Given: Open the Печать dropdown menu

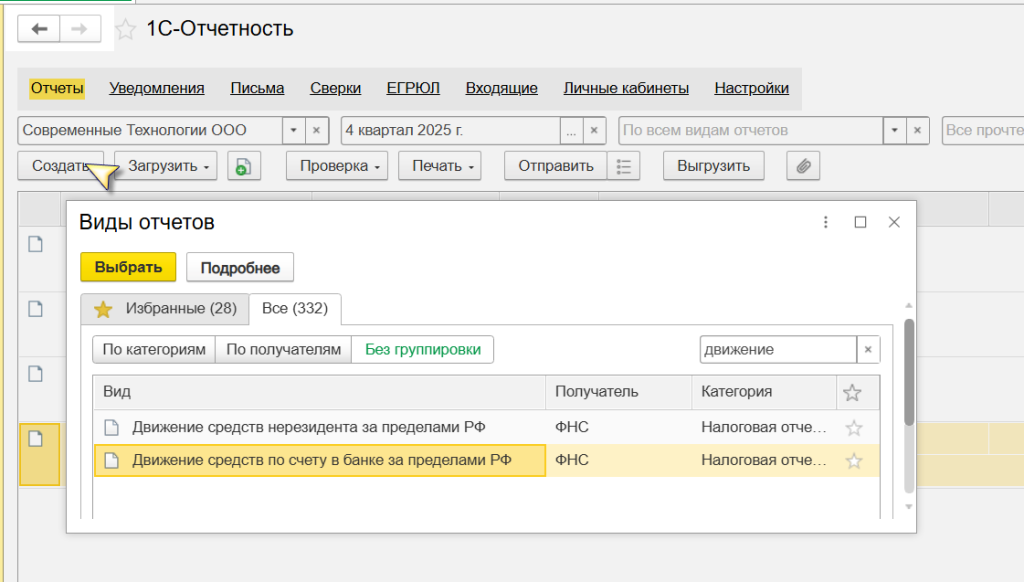Looking at the screenshot, I should (x=440, y=166).
